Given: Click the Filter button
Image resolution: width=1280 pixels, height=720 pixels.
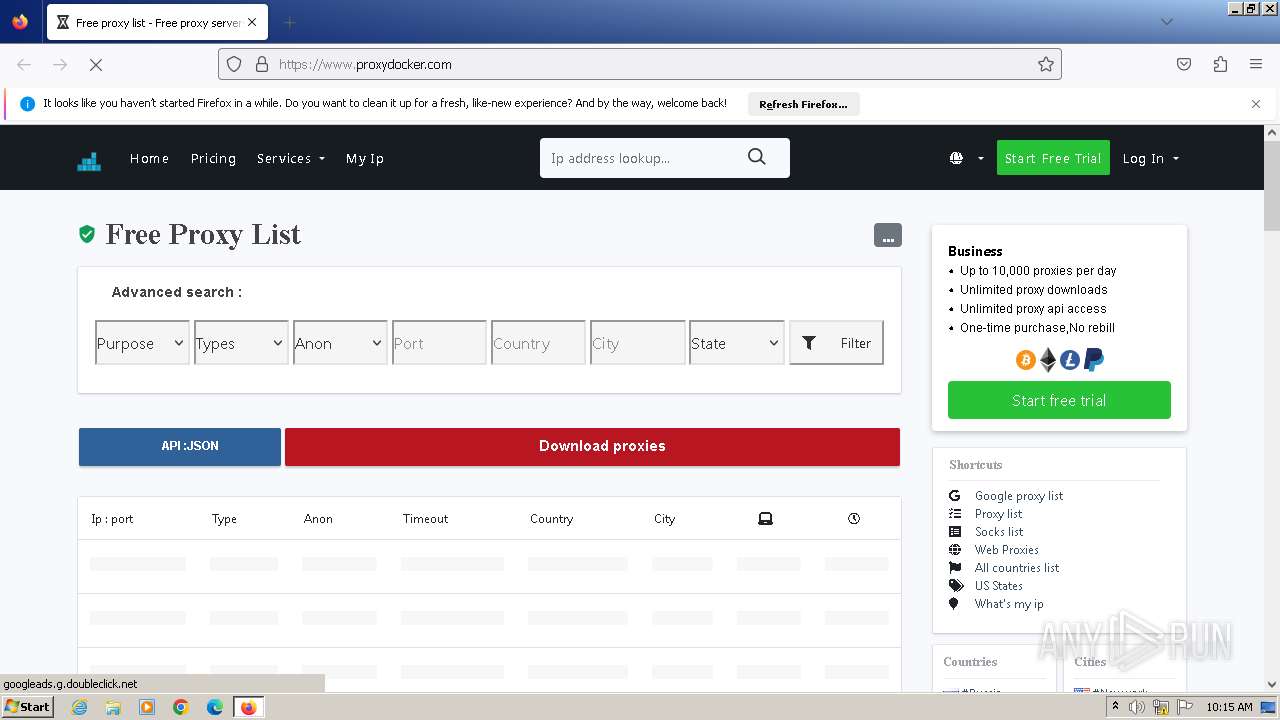Looking at the screenshot, I should click(836, 343).
